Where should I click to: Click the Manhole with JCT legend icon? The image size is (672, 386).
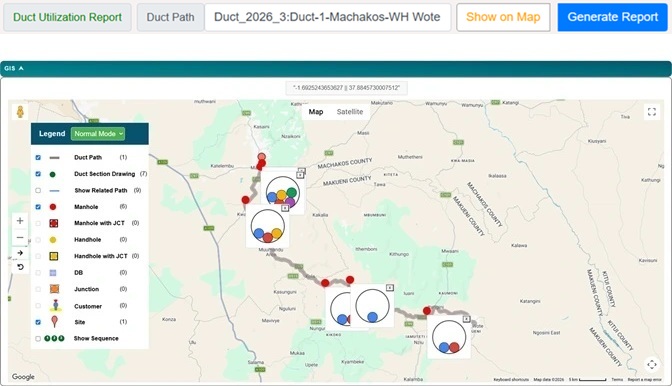tap(54, 223)
